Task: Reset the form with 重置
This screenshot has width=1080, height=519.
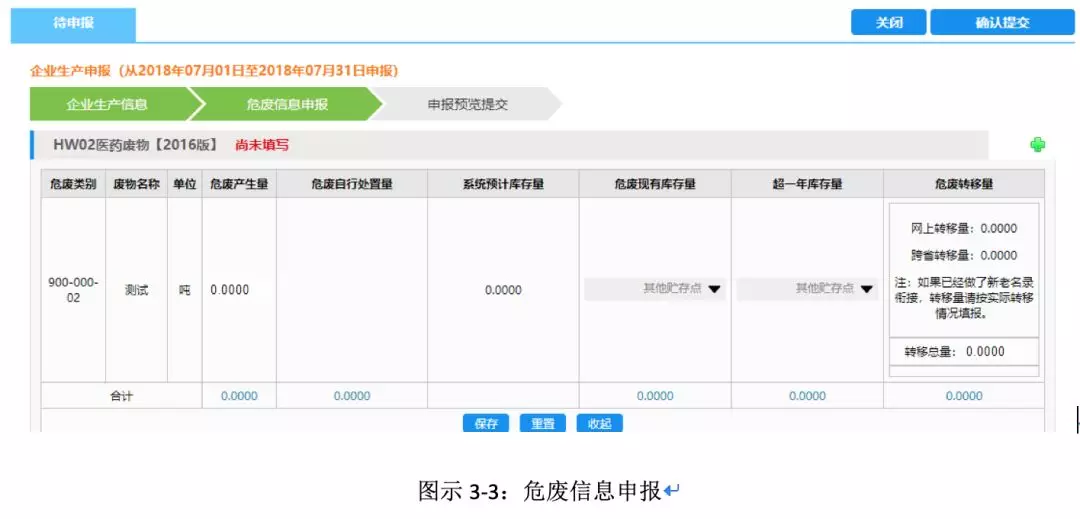Action: tap(543, 423)
